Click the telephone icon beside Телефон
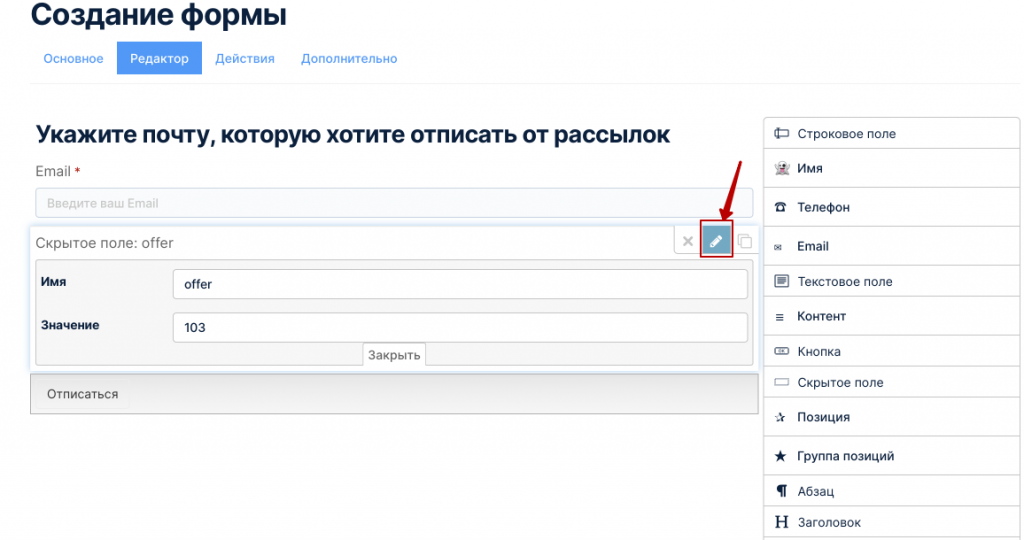Screen dimensions: 1024x540 (780, 207)
